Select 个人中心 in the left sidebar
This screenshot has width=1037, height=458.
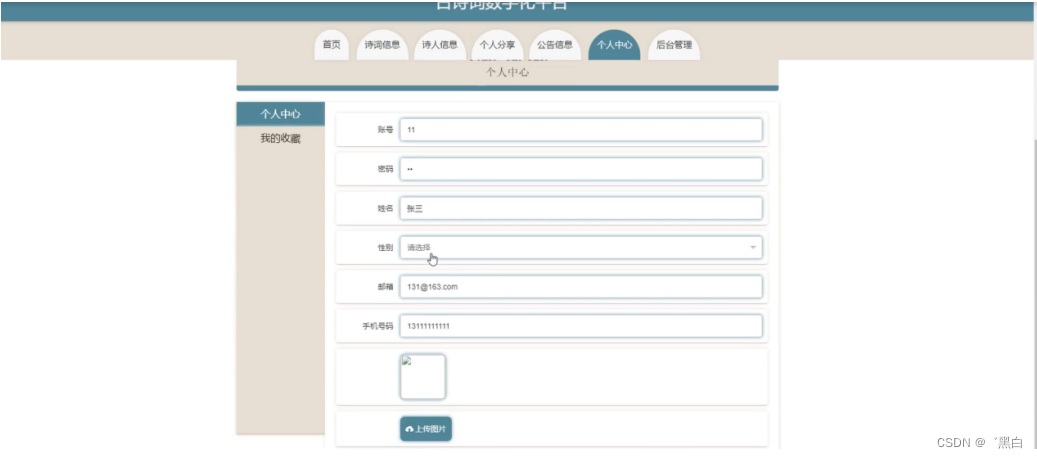(x=280, y=114)
